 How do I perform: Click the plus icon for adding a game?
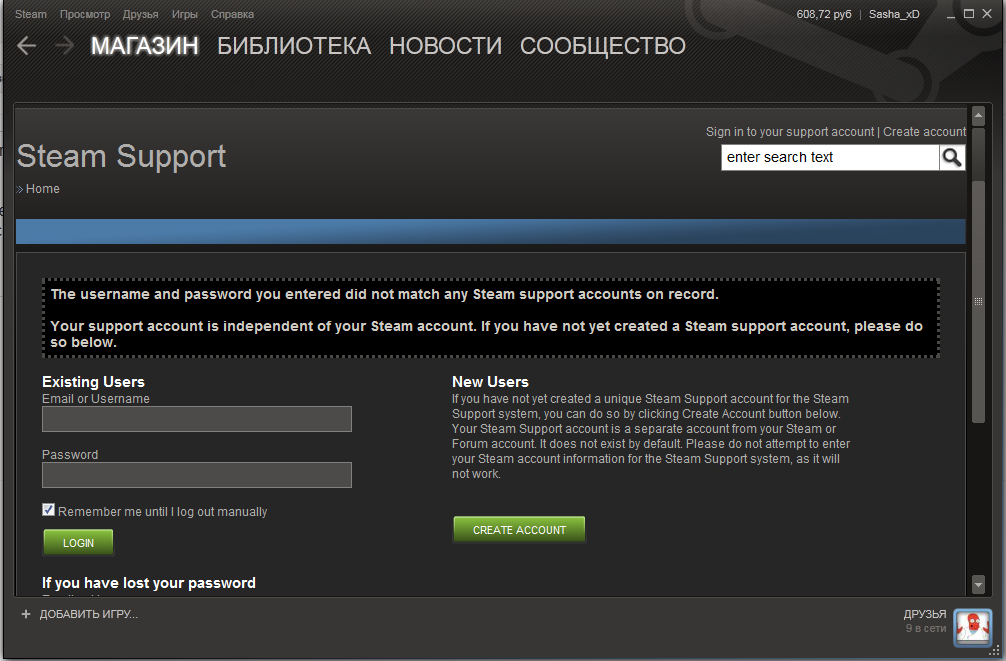click(x=26, y=614)
